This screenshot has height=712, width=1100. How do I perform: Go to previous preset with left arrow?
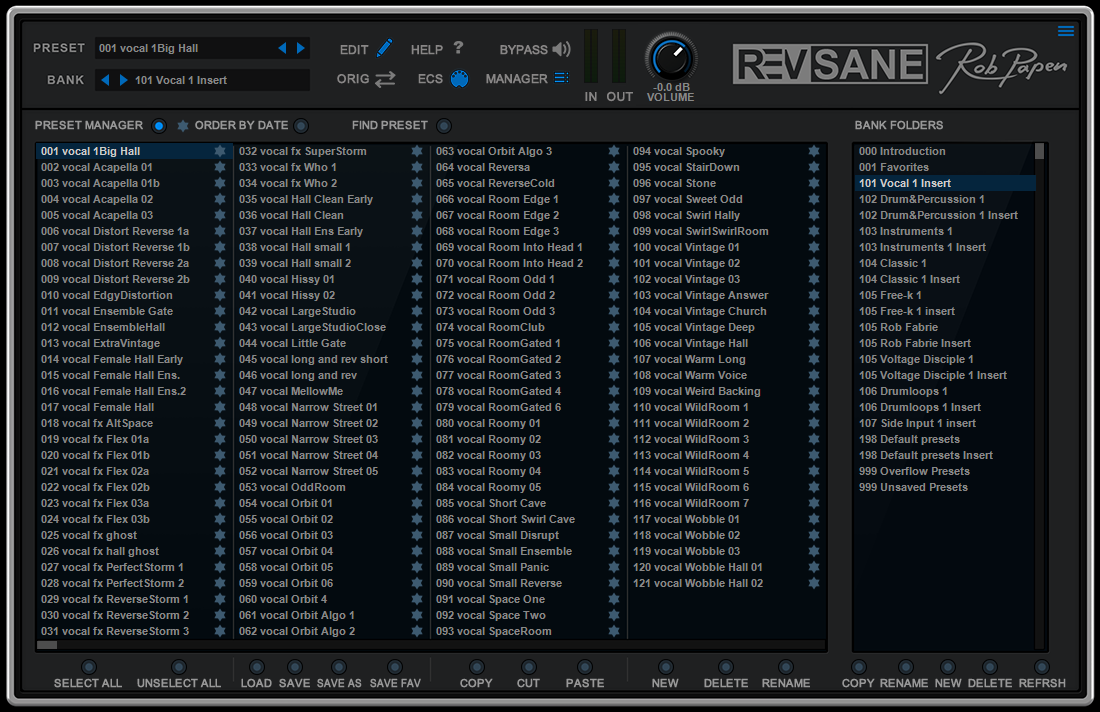[282, 48]
